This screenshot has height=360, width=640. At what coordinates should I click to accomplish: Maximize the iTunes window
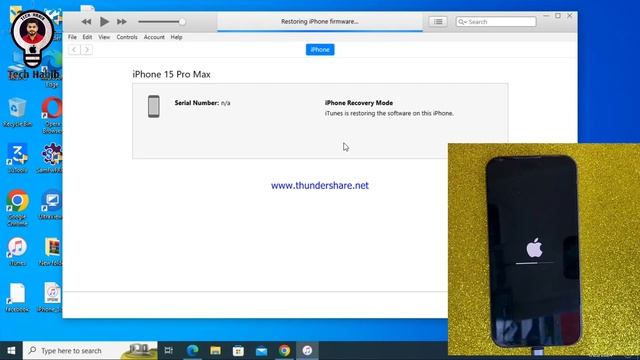pyautogui.click(x=558, y=16)
